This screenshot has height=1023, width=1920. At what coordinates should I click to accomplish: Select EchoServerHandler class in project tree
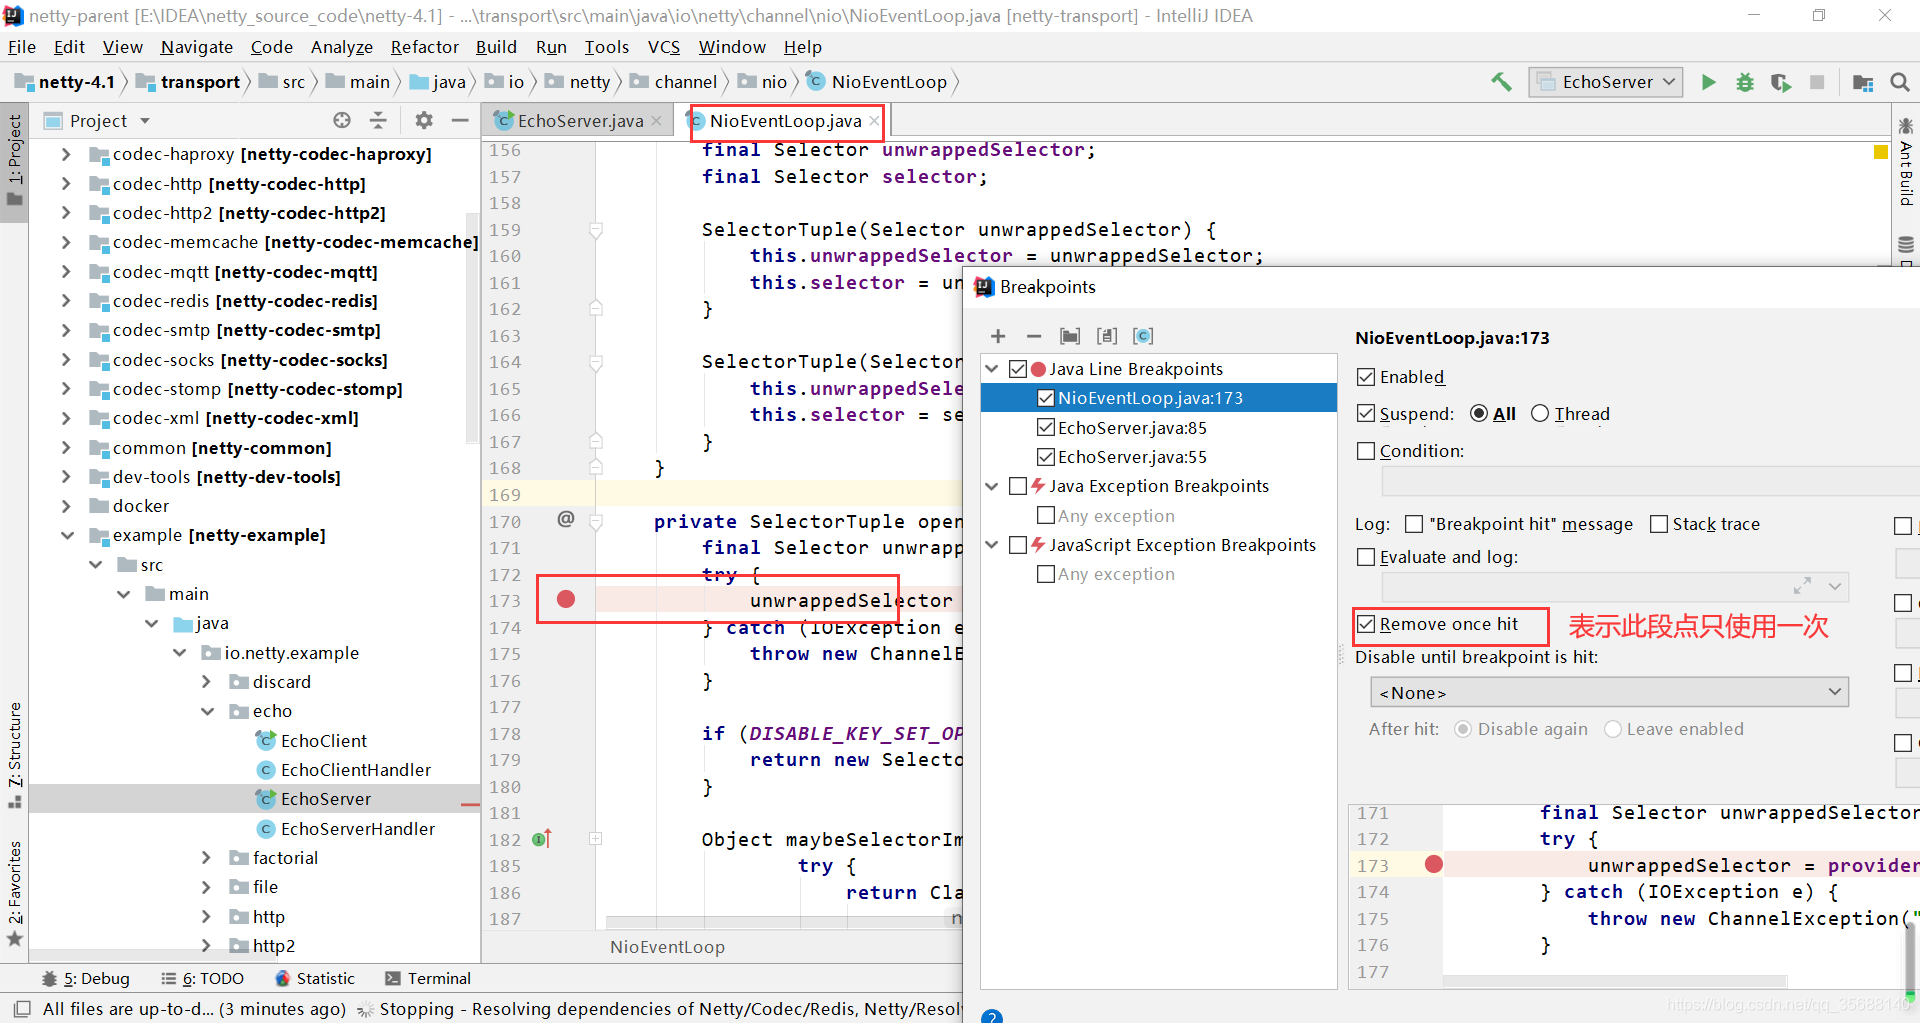tap(357, 828)
